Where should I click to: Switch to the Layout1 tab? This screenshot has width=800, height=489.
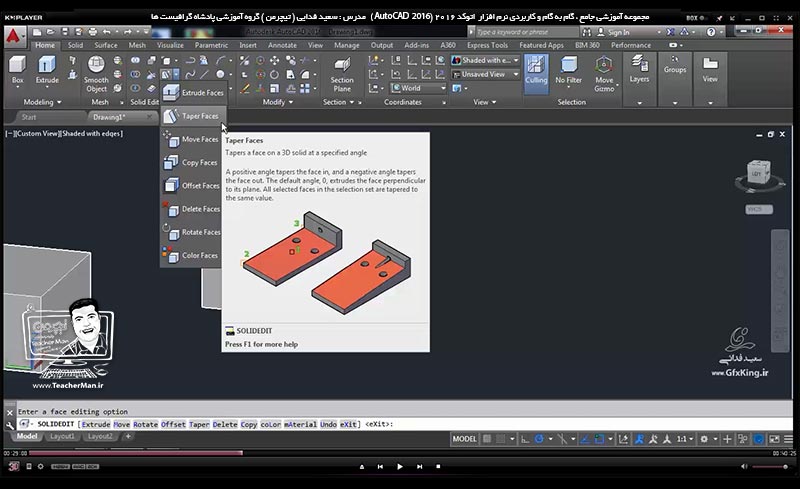[x=62, y=436]
